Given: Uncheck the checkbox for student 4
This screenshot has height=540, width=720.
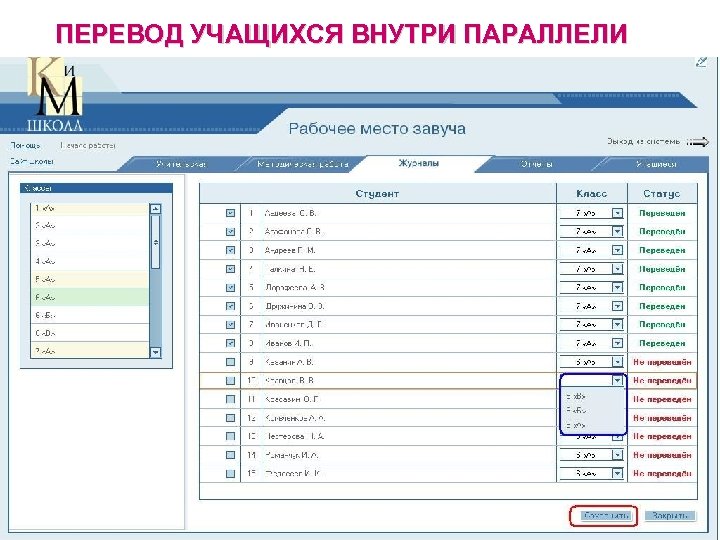Looking at the screenshot, I should point(231,269).
